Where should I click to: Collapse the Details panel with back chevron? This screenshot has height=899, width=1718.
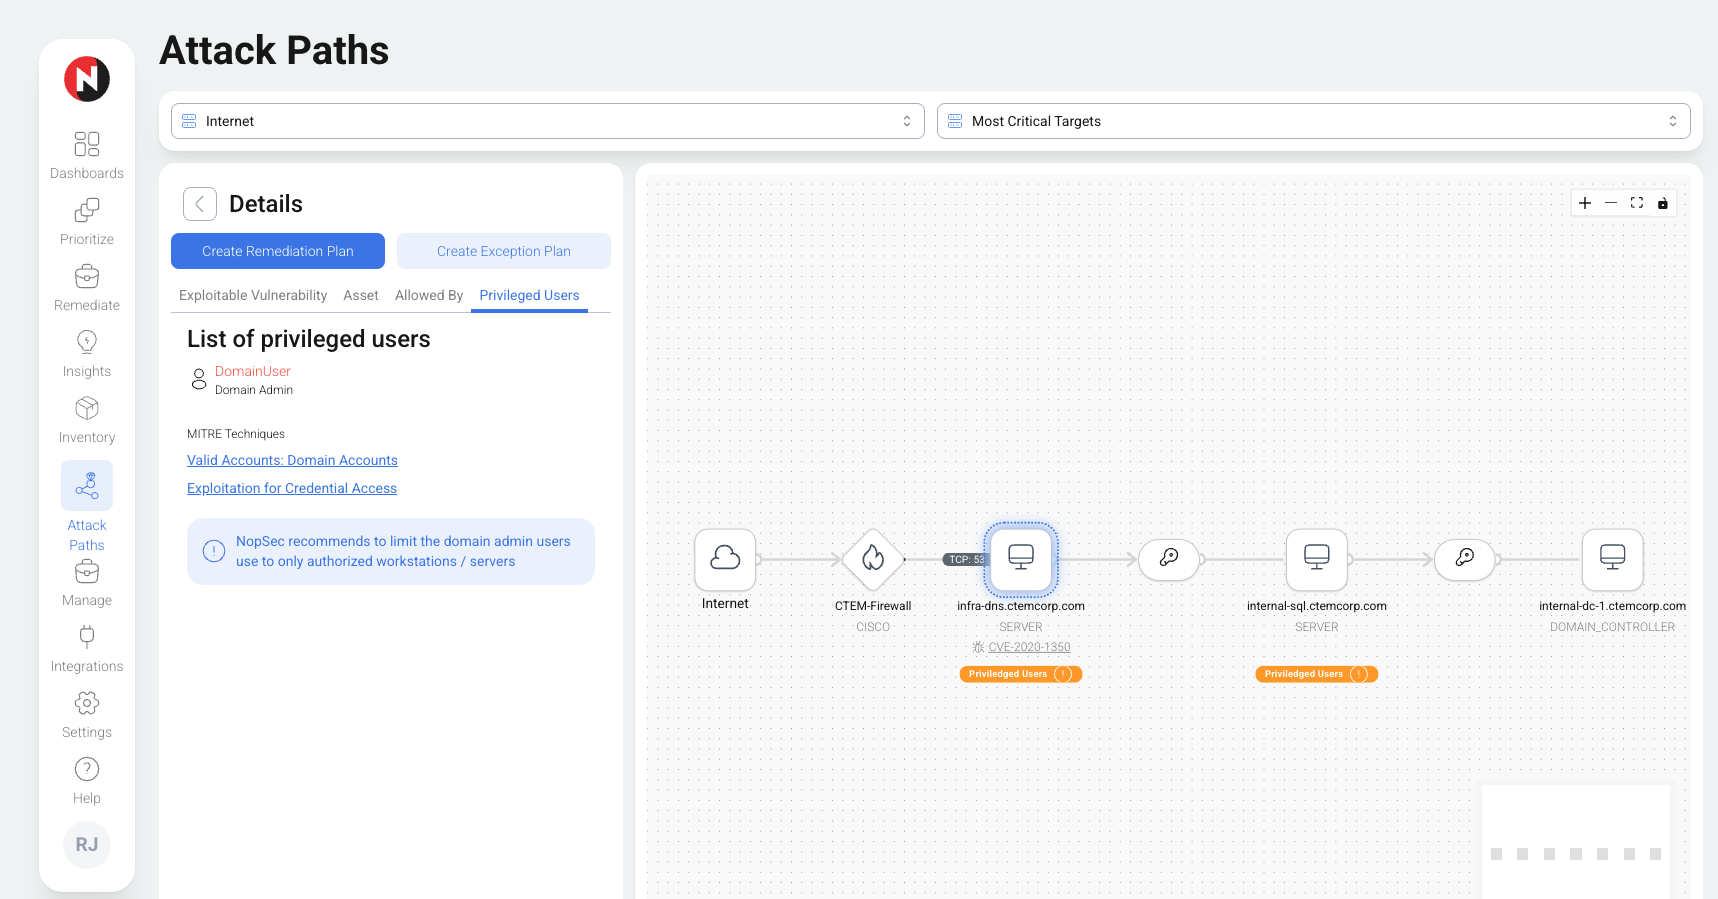point(200,204)
